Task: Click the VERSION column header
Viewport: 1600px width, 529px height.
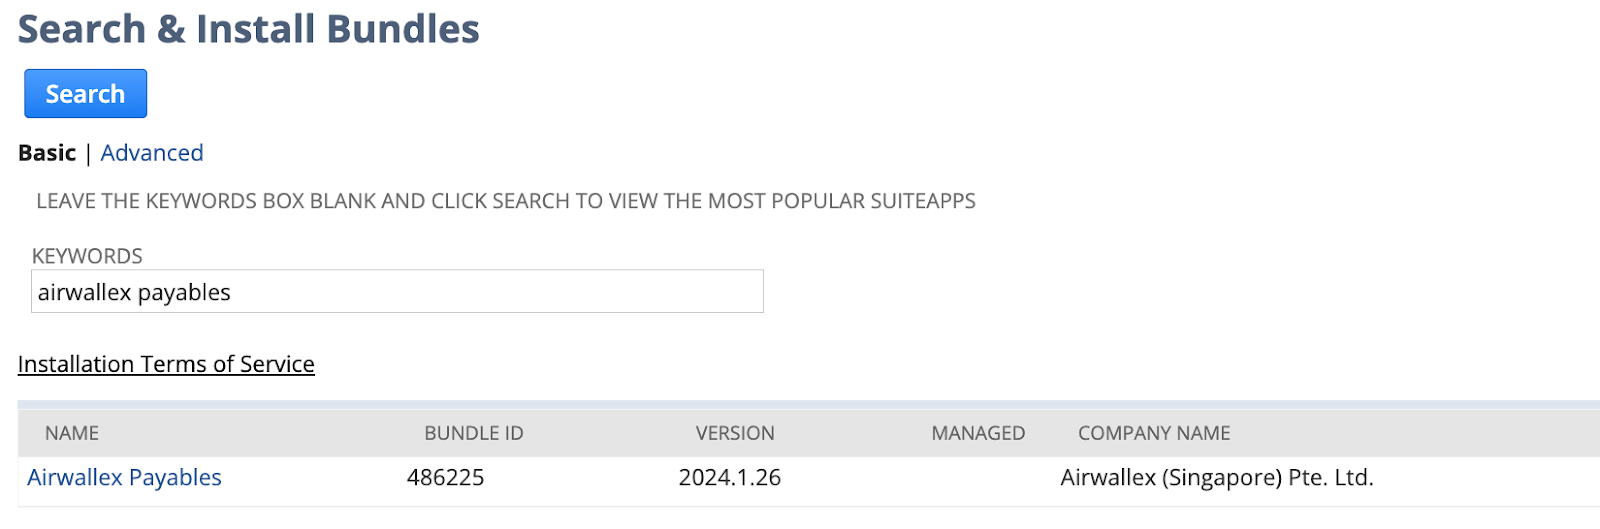Action: point(735,433)
